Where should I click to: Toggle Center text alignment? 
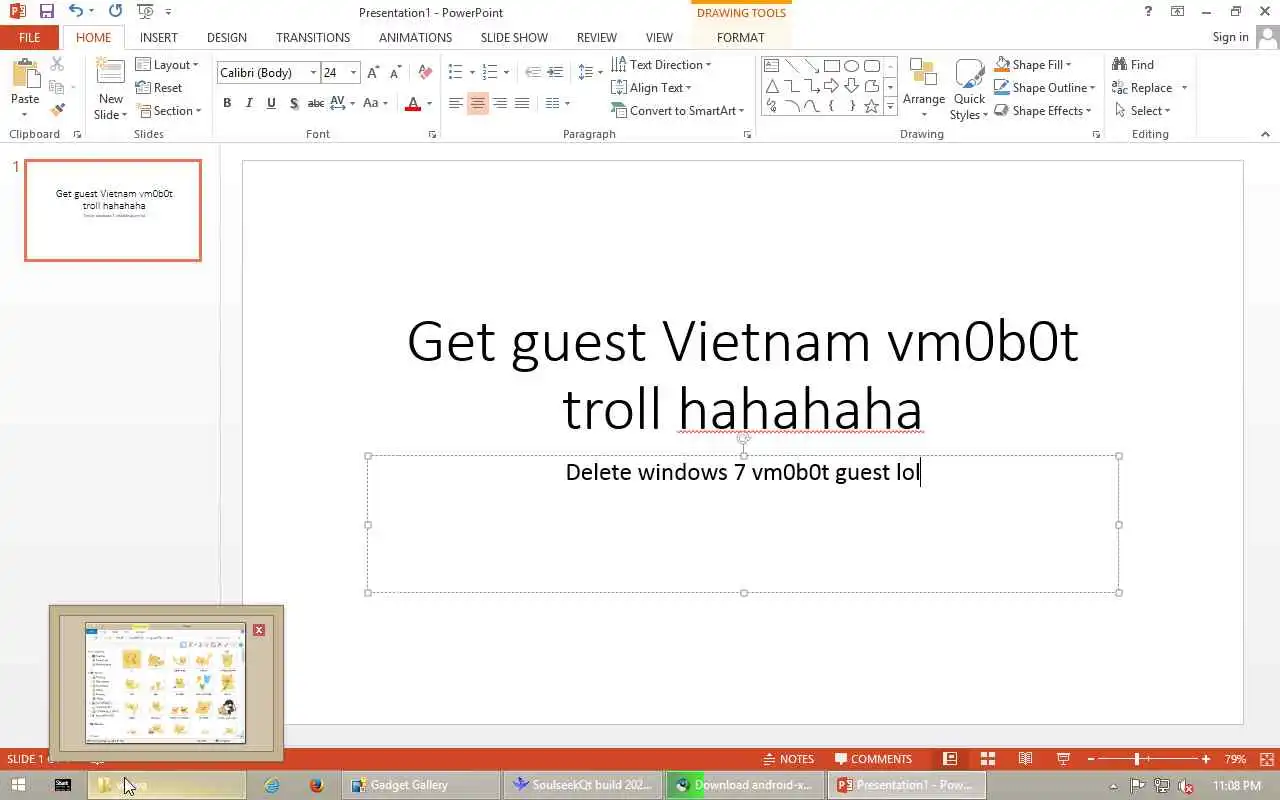point(477,103)
